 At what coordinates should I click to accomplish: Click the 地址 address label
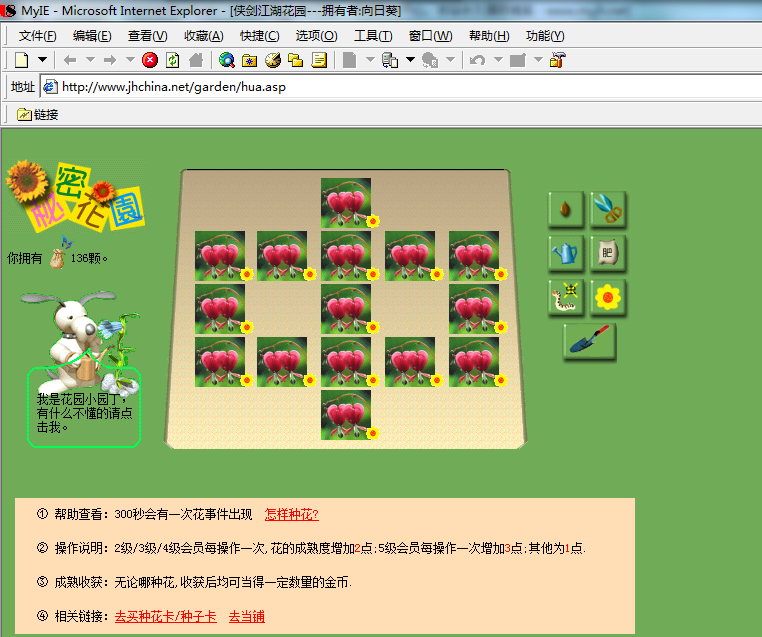23,87
